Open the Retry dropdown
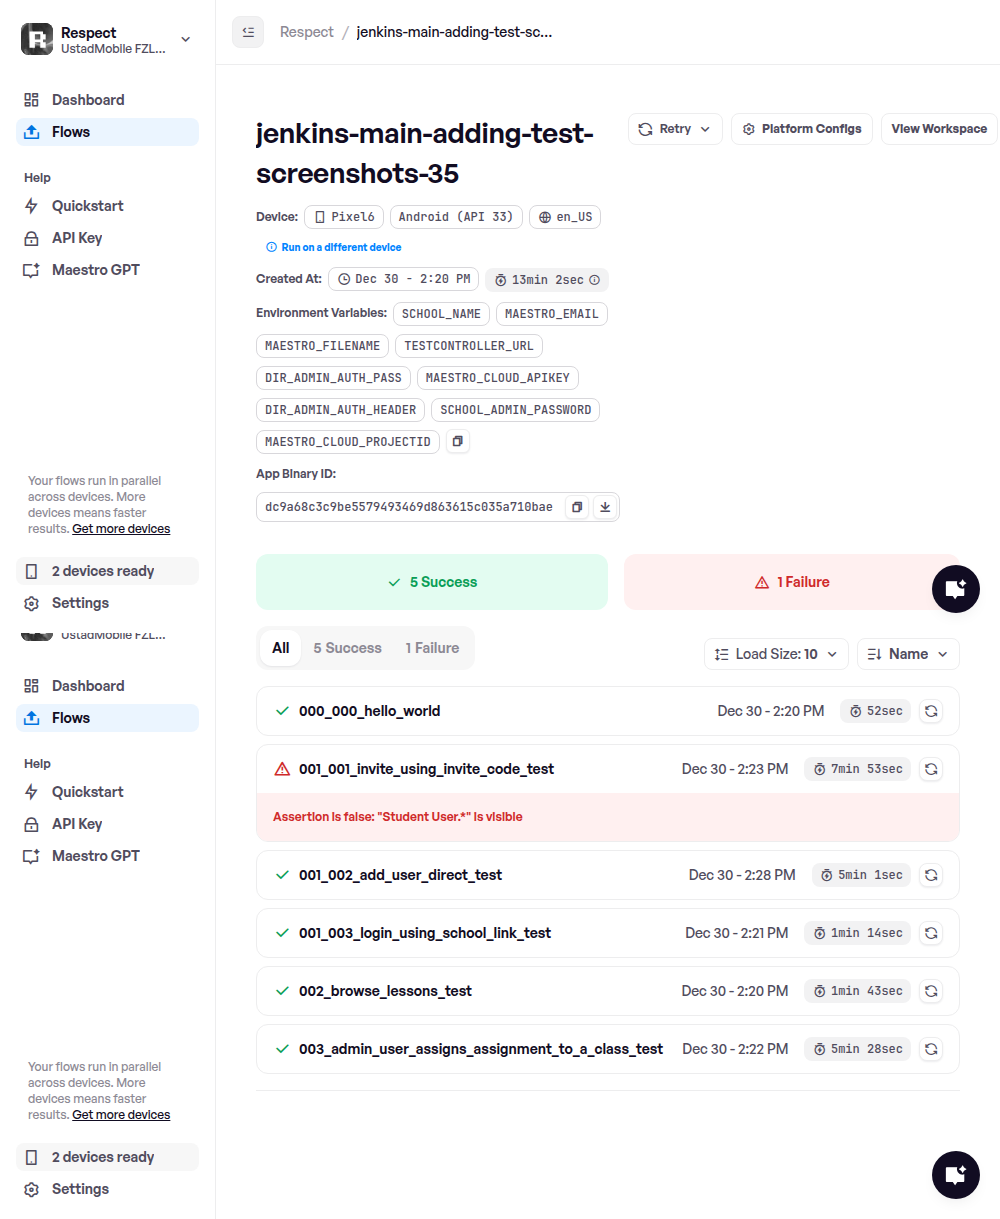The image size is (1000, 1219). coord(675,129)
